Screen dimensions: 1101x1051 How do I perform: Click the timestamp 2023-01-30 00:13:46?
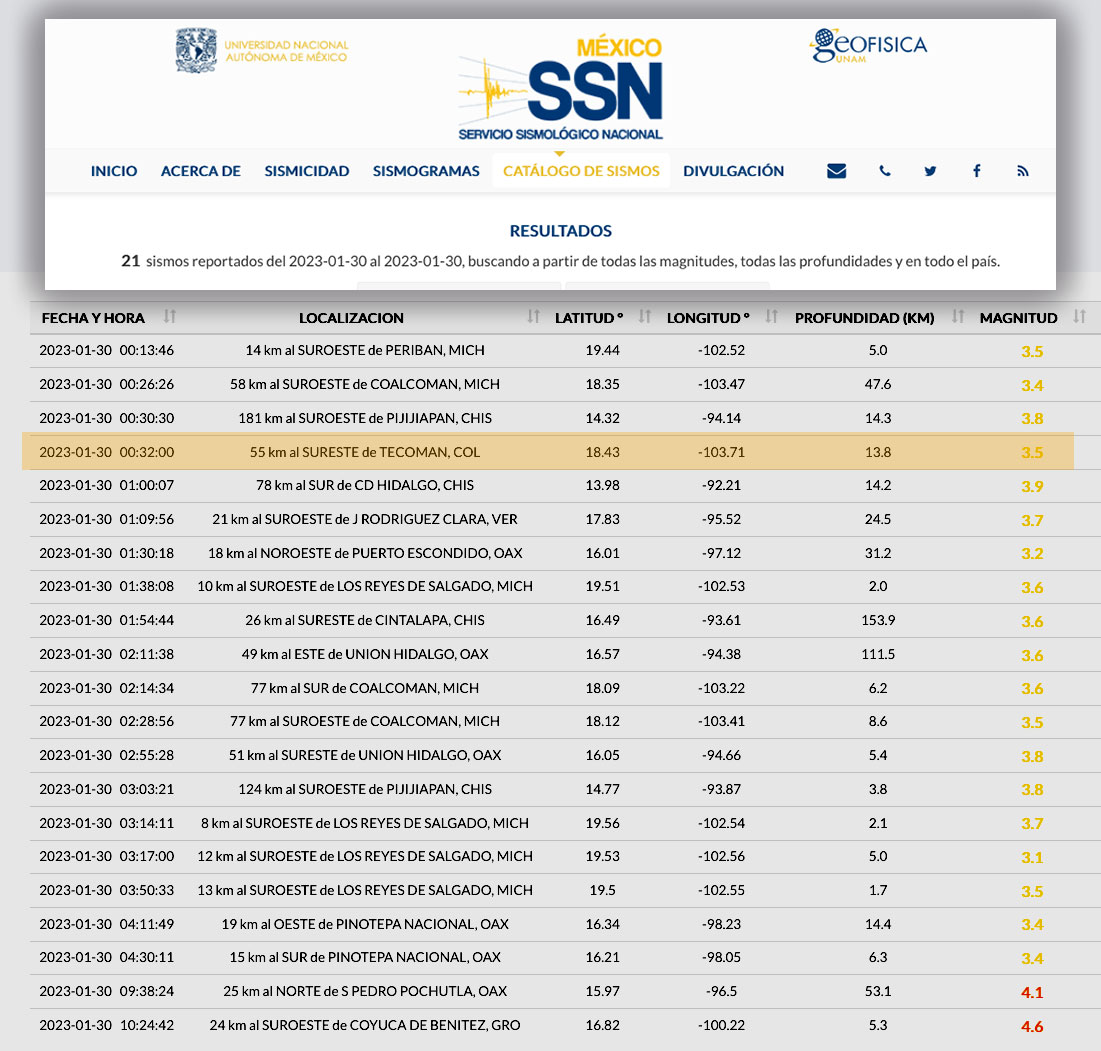107,350
